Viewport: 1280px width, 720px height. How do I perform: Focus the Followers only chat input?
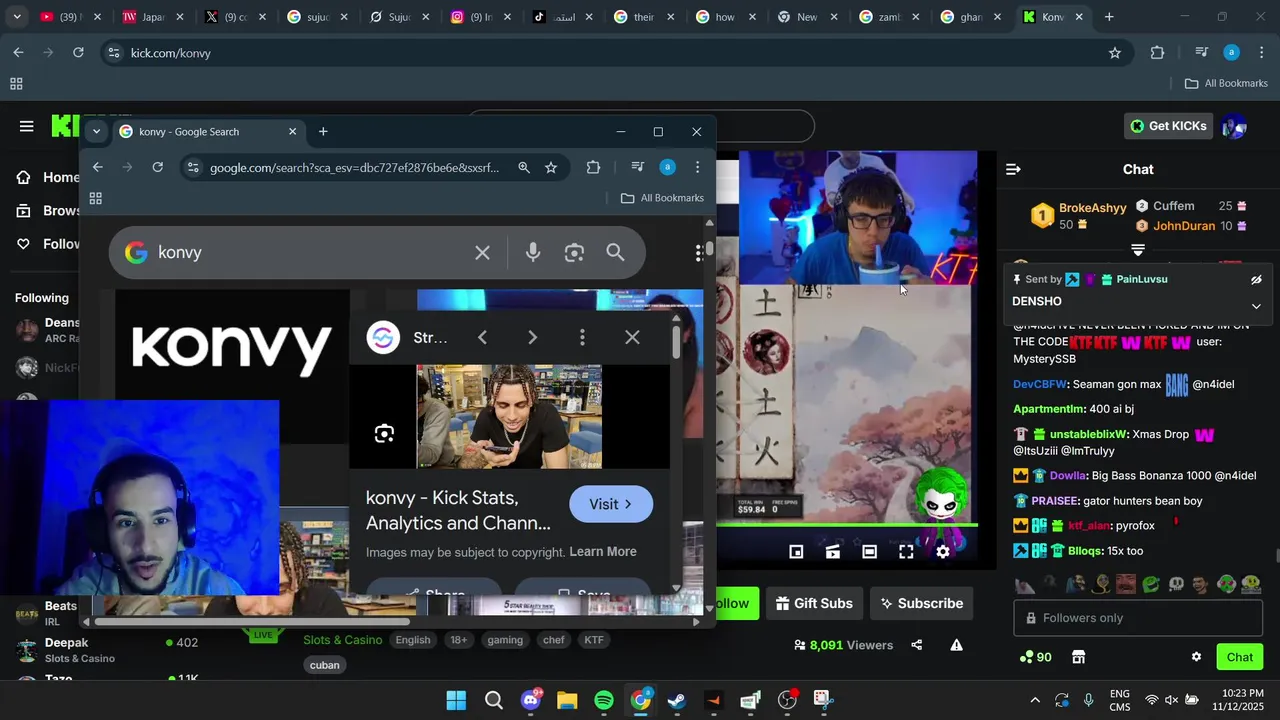point(1138,618)
